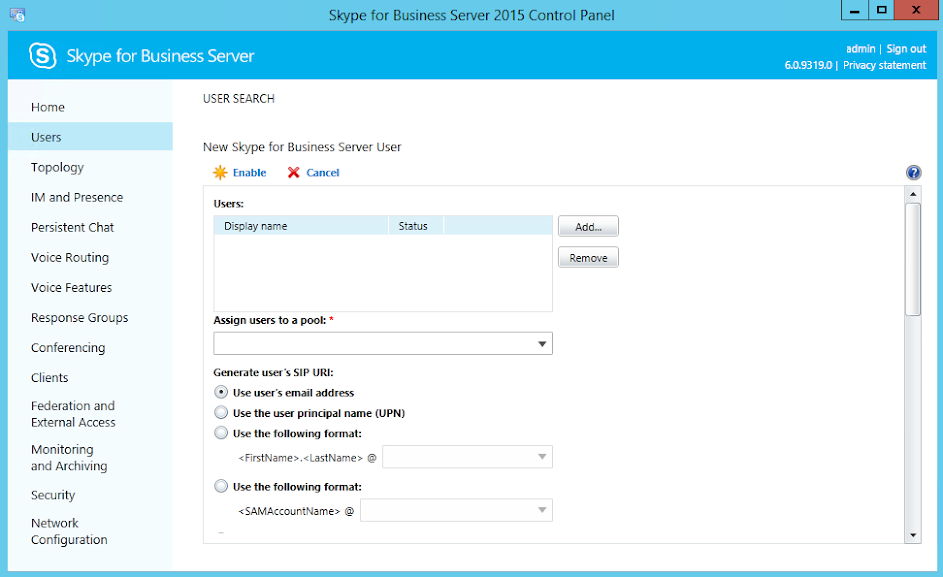Open Federation and External Access
This screenshot has height=577, width=943.
[73, 414]
